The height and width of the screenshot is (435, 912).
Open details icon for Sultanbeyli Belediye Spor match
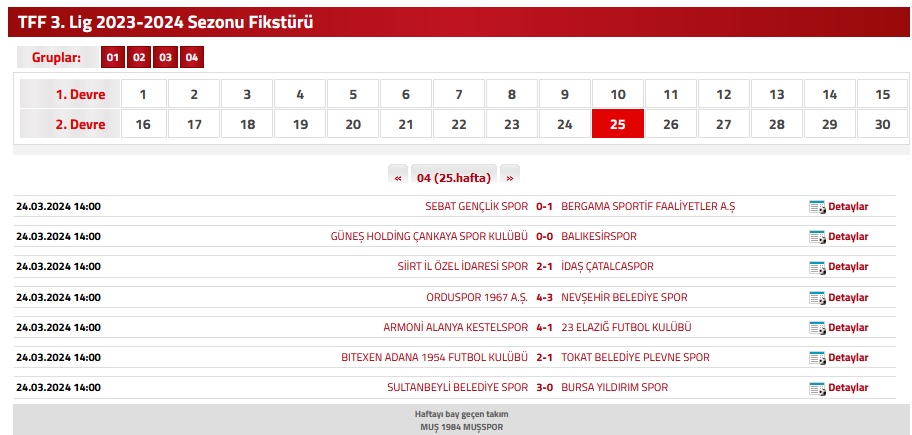coord(817,388)
